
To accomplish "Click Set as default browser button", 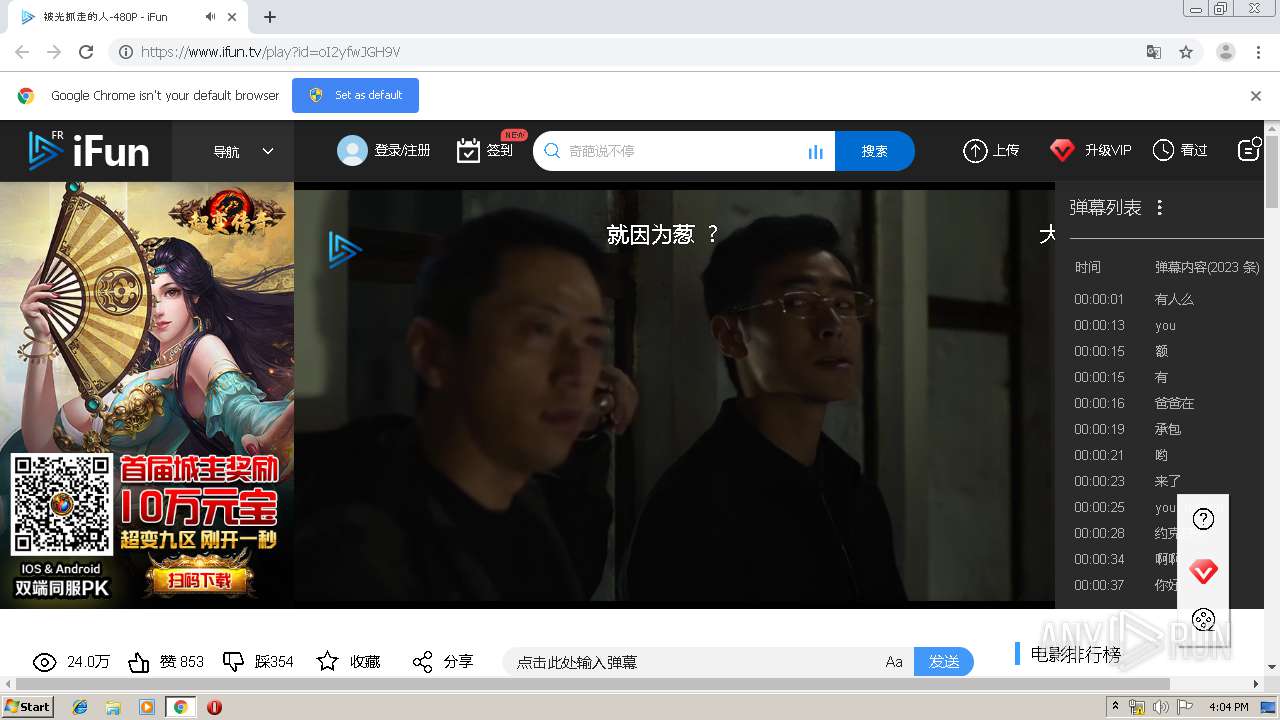I will [x=355, y=95].
